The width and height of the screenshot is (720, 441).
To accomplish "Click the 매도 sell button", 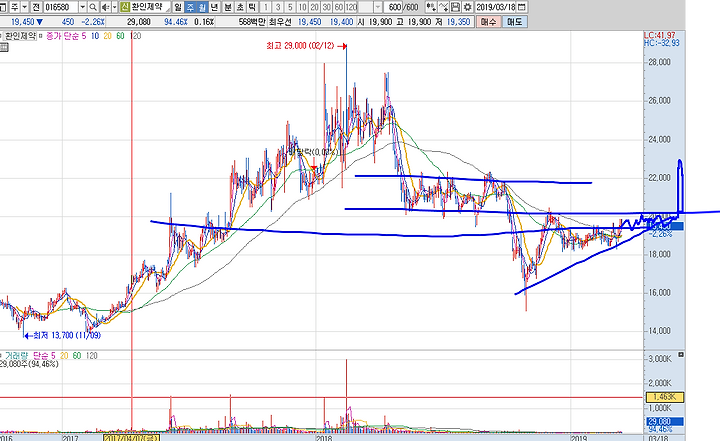I will point(515,22).
